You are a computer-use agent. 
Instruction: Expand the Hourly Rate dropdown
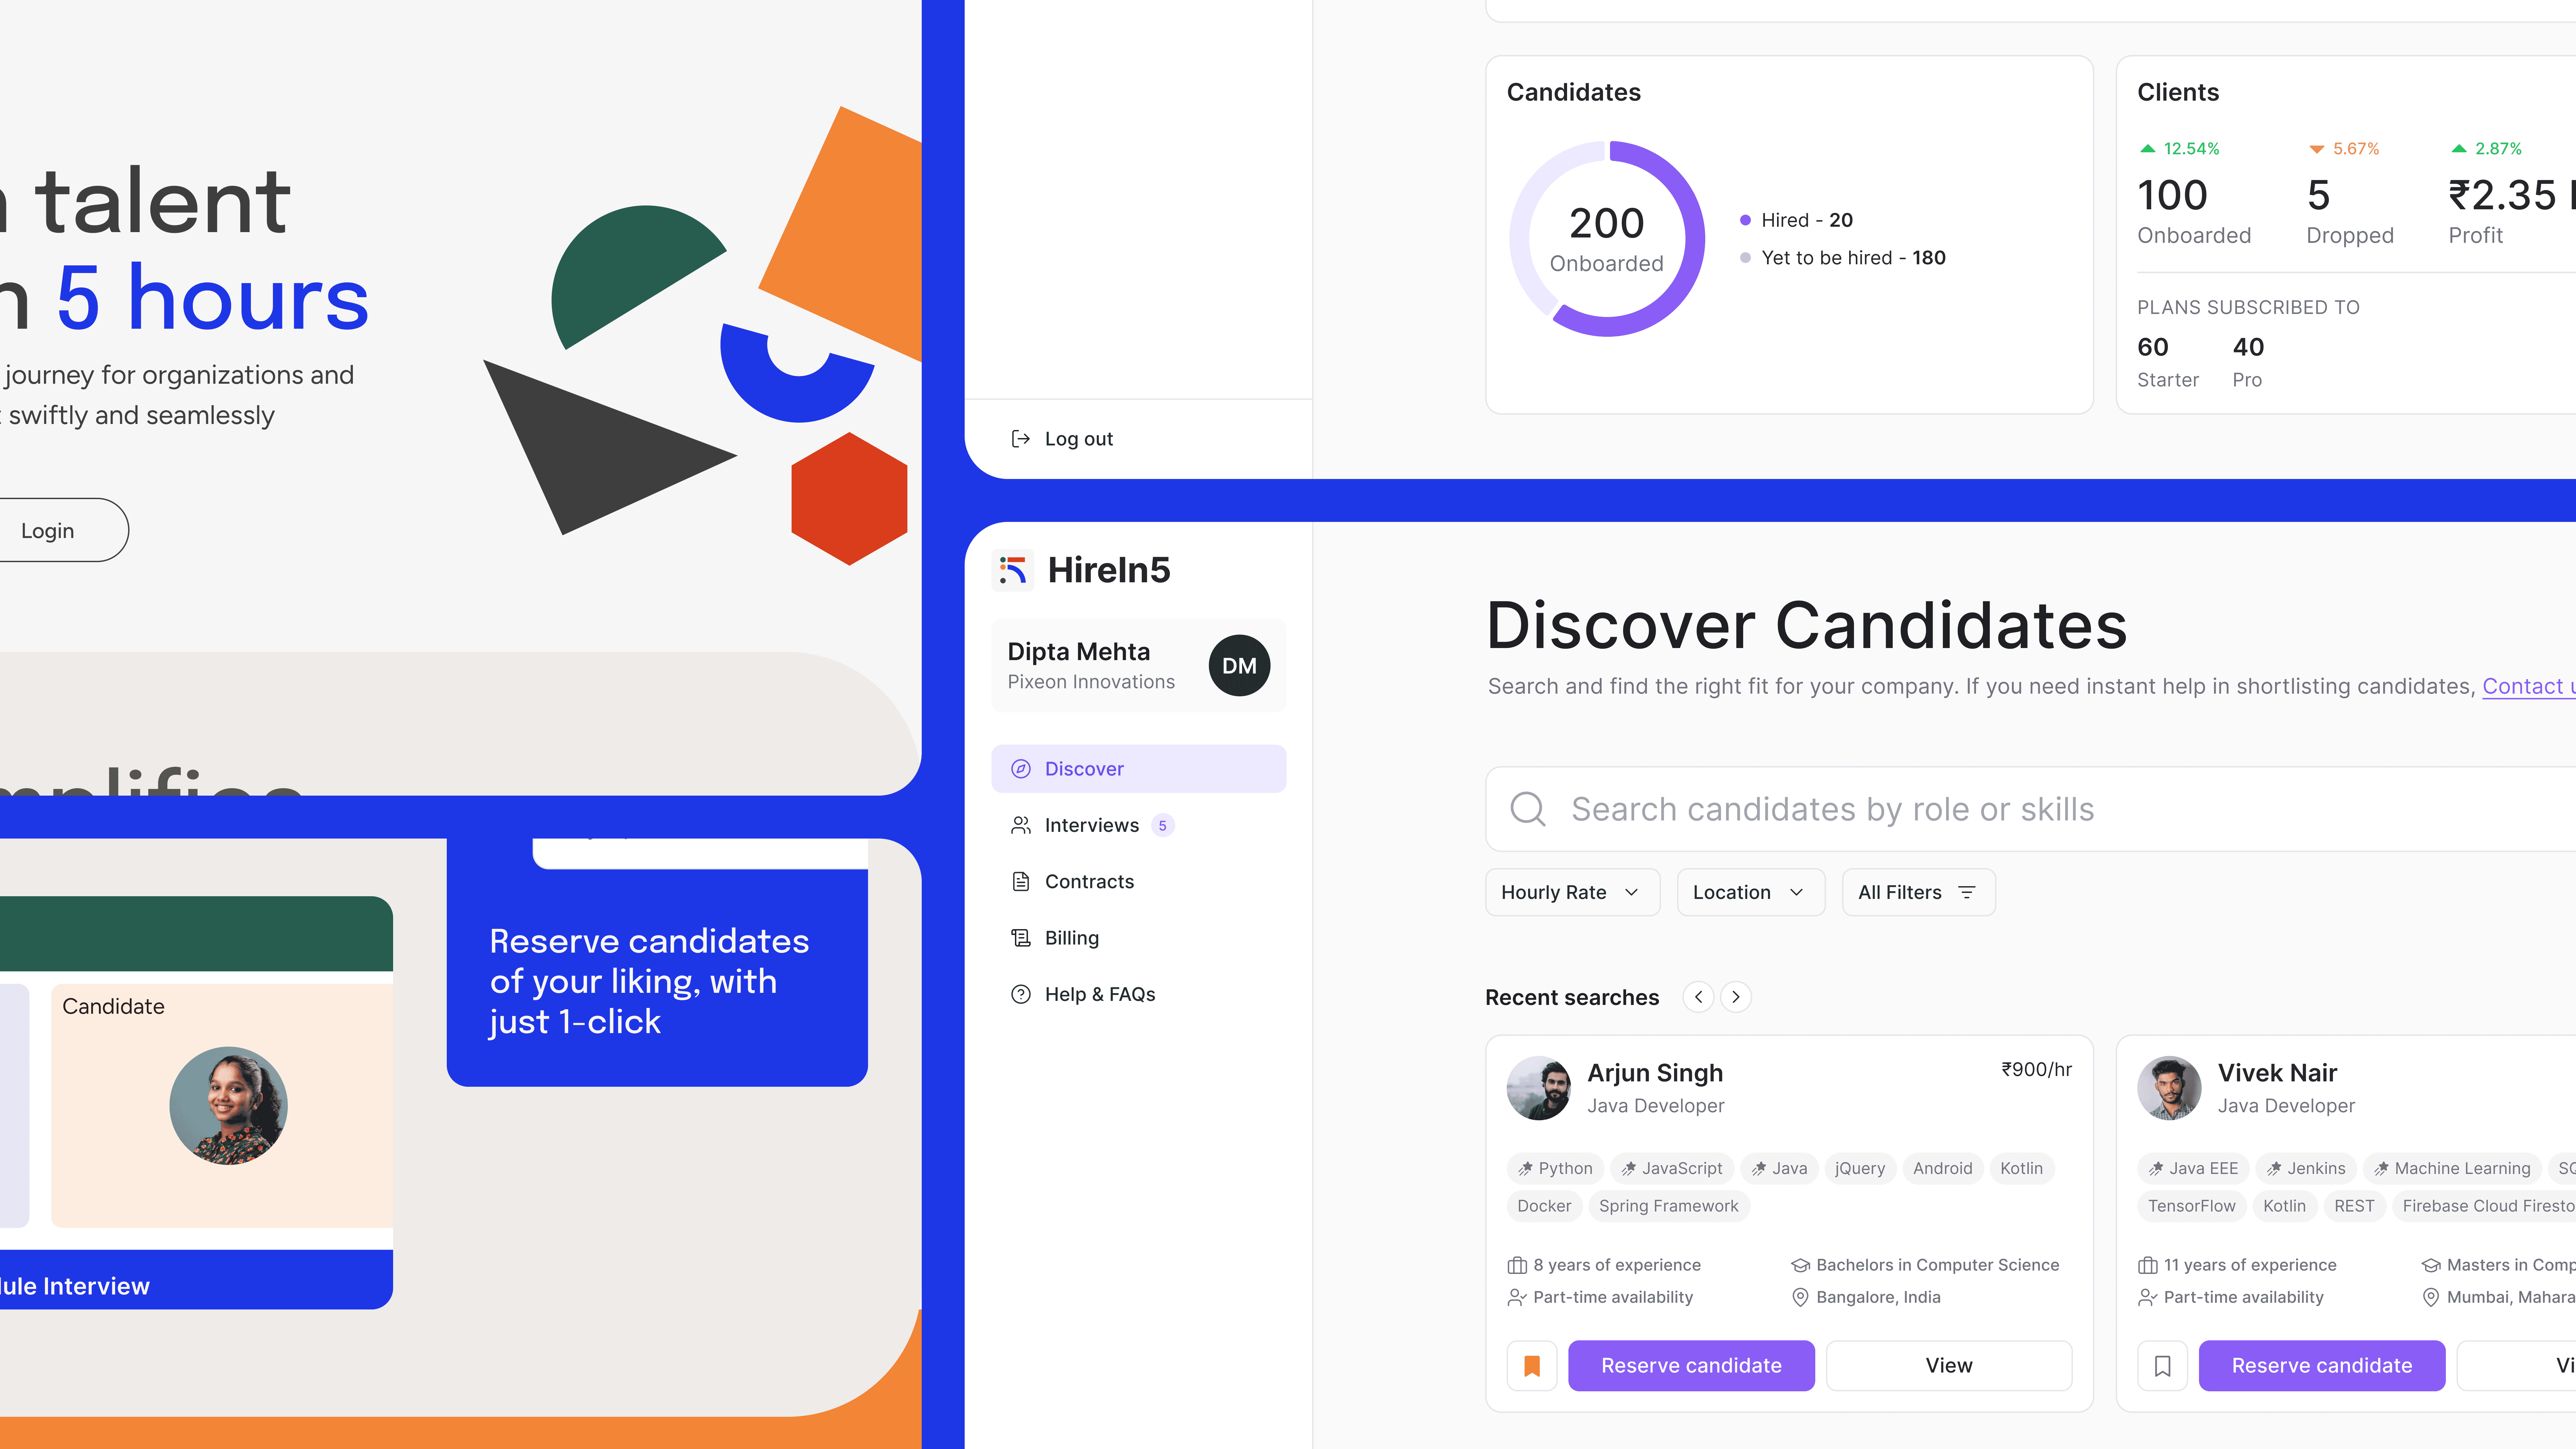point(1572,892)
